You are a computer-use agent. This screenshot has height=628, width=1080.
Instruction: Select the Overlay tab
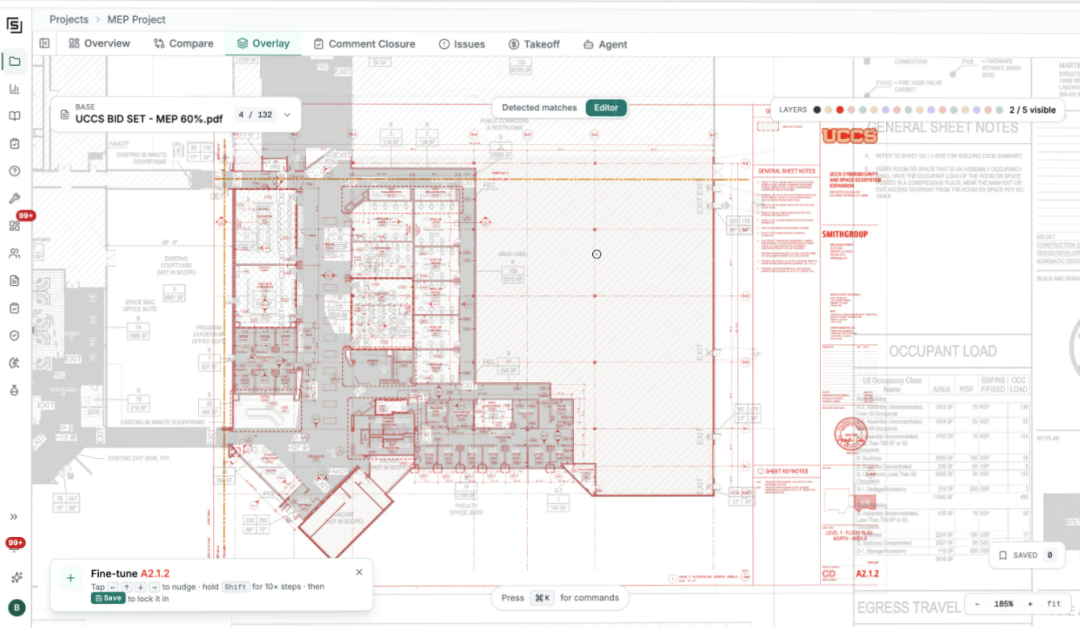tap(263, 43)
